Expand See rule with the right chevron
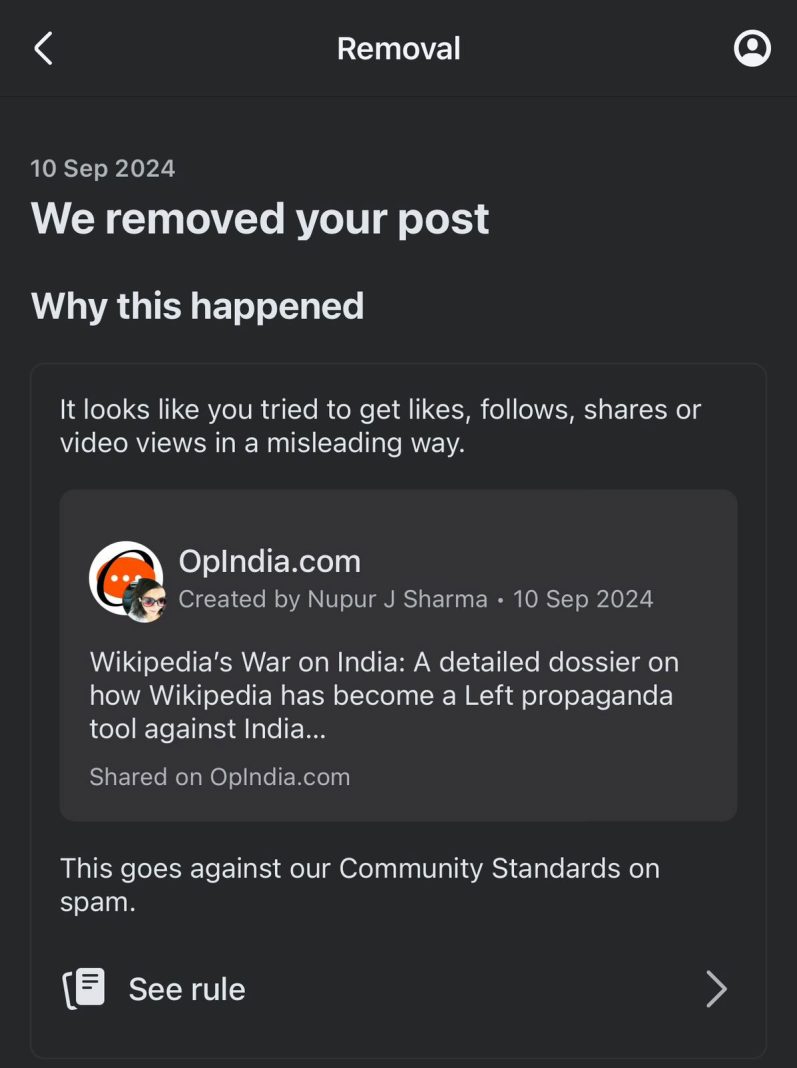Viewport: 797px width, 1068px height. click(717, 988)
